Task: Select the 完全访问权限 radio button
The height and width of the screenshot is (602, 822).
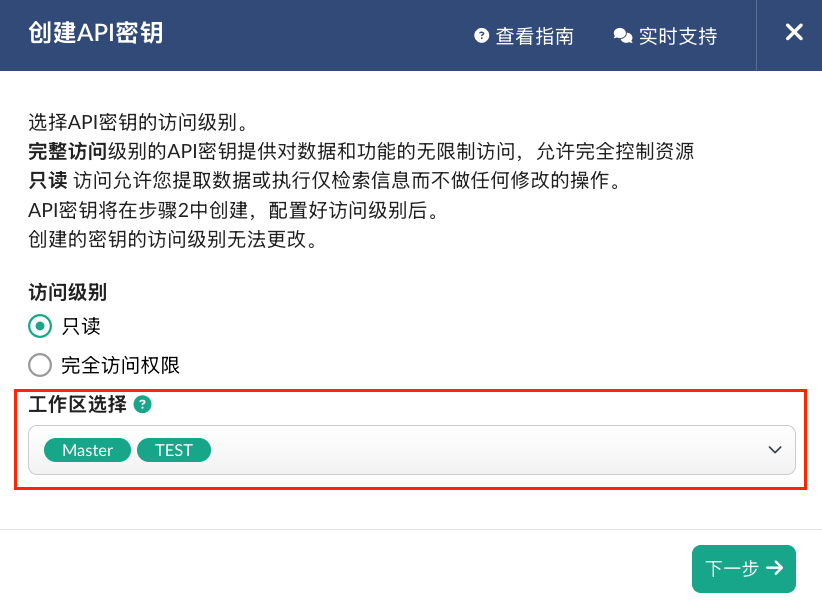Action: pyautogui.click(x=40, y=365)
